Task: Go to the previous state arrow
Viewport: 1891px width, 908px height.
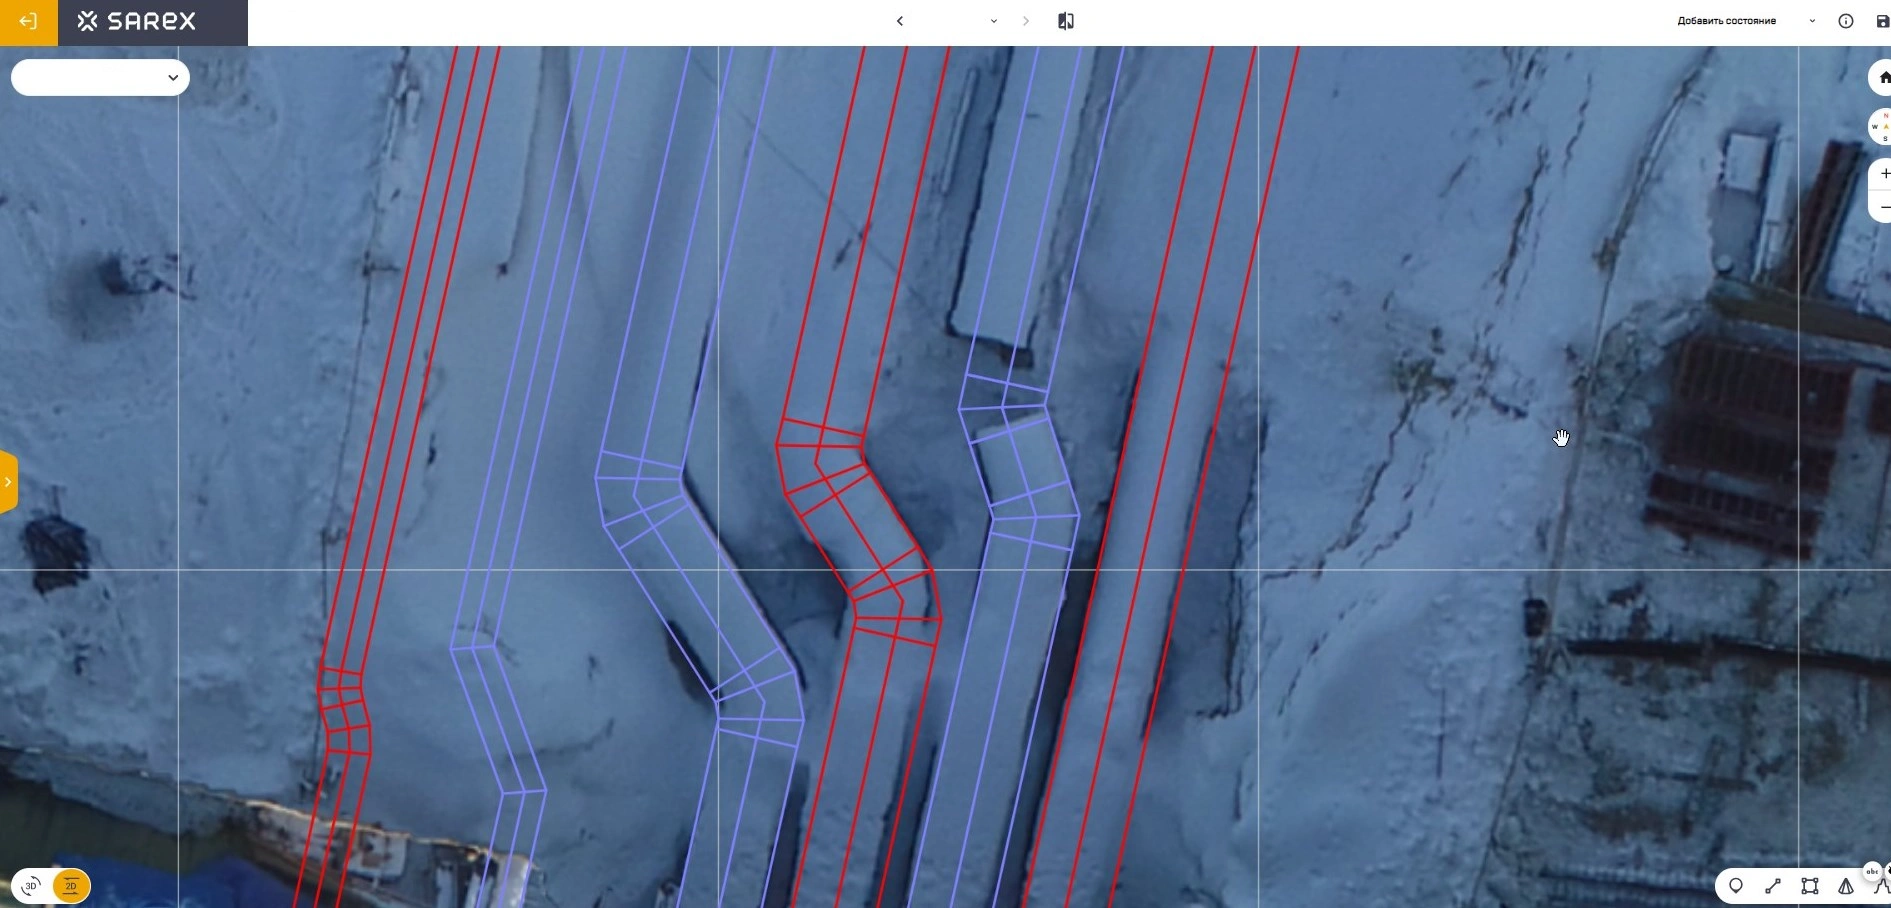Action: (x=900, y=21)
